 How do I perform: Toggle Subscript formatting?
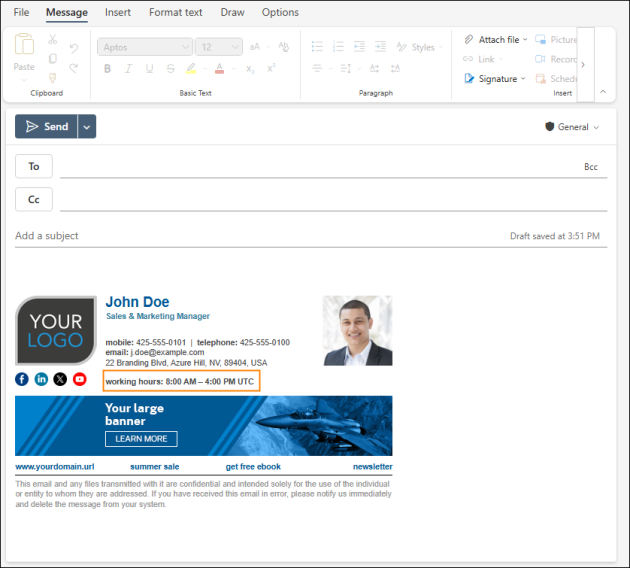(x=250, y=69)
